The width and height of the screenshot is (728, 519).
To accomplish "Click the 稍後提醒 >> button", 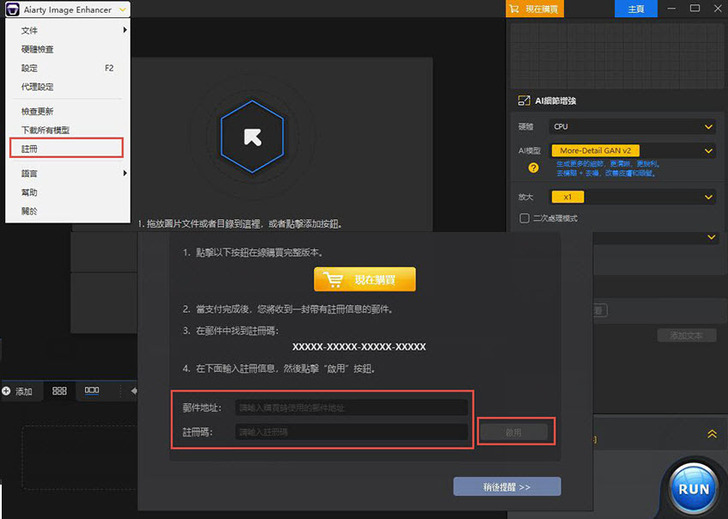I will [506, 486].
